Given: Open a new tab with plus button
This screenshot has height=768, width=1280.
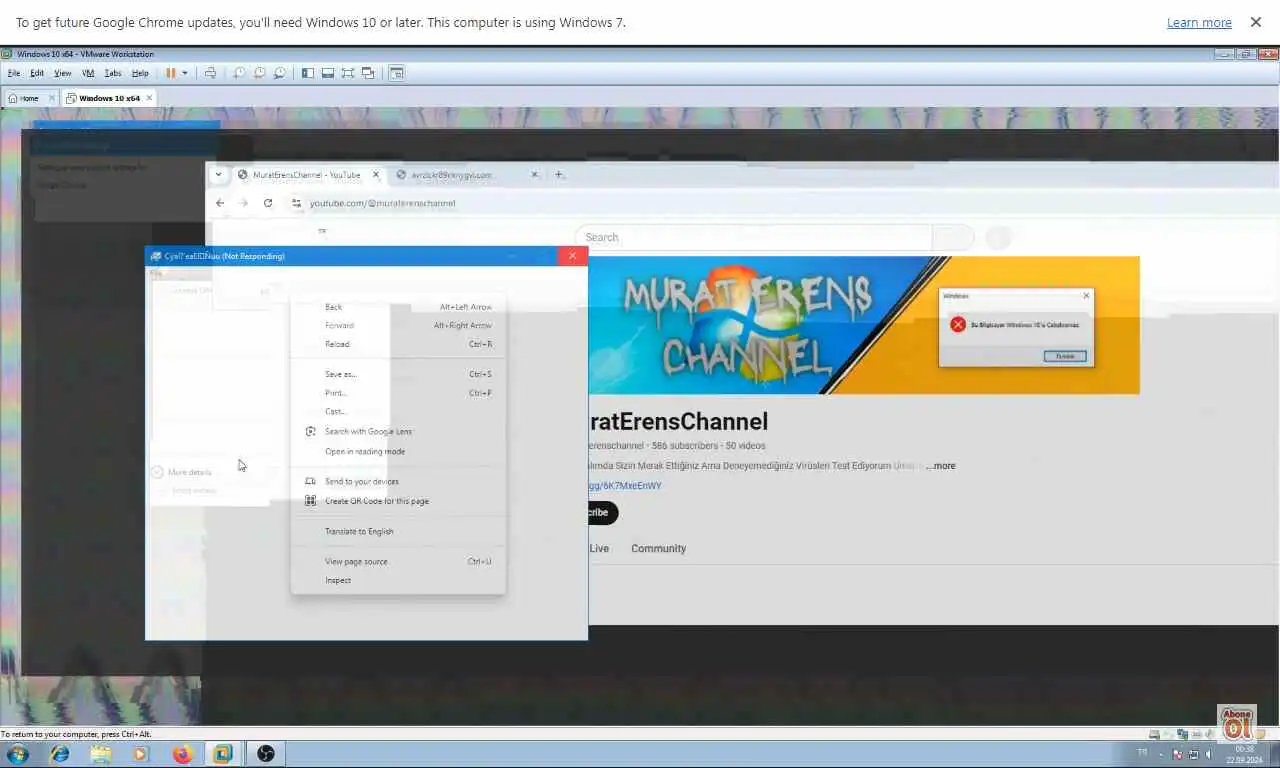Looking at the screenshot, I should (559, 175).
